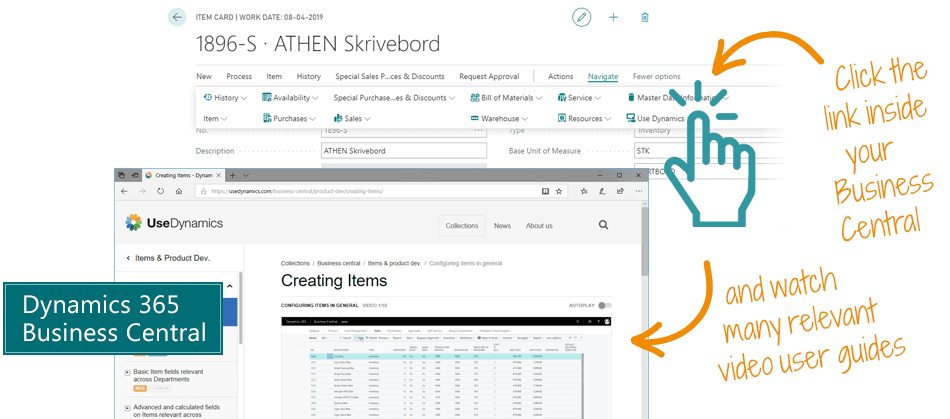
Task: Click the browser address bar URL
Action: [297, 191]
